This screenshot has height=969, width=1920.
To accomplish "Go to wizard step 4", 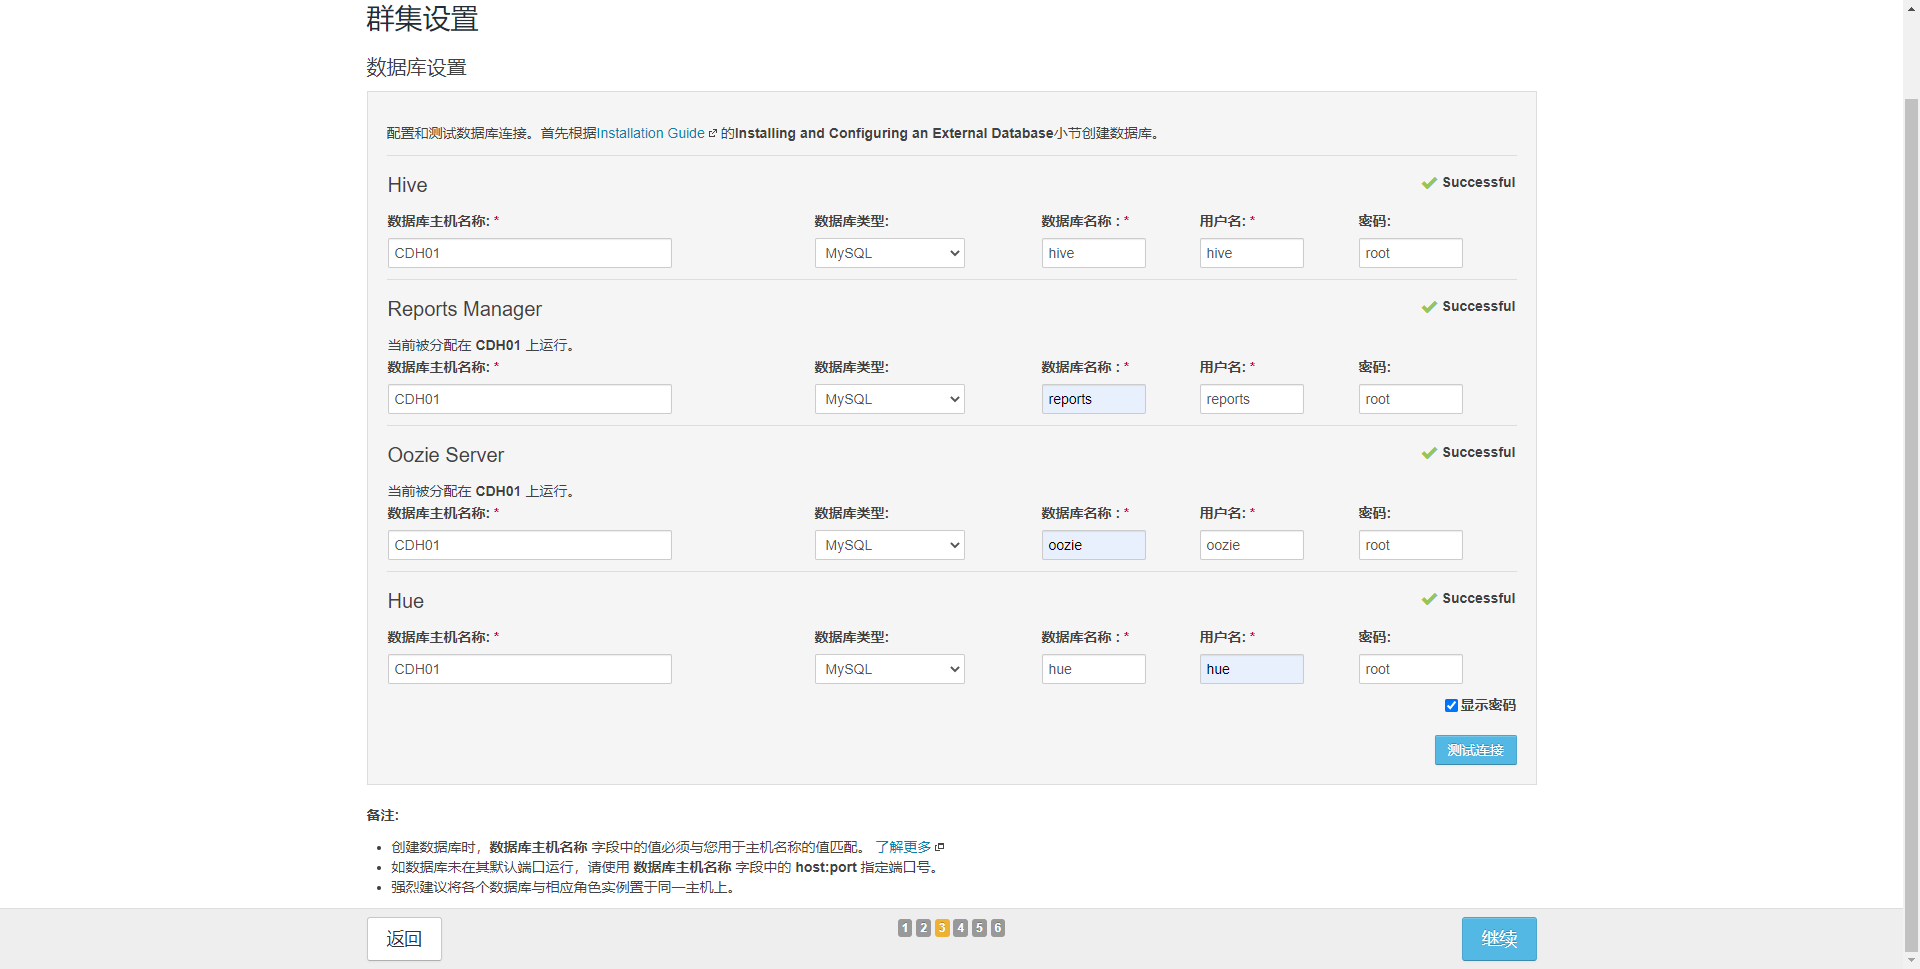I will point(960,928).
